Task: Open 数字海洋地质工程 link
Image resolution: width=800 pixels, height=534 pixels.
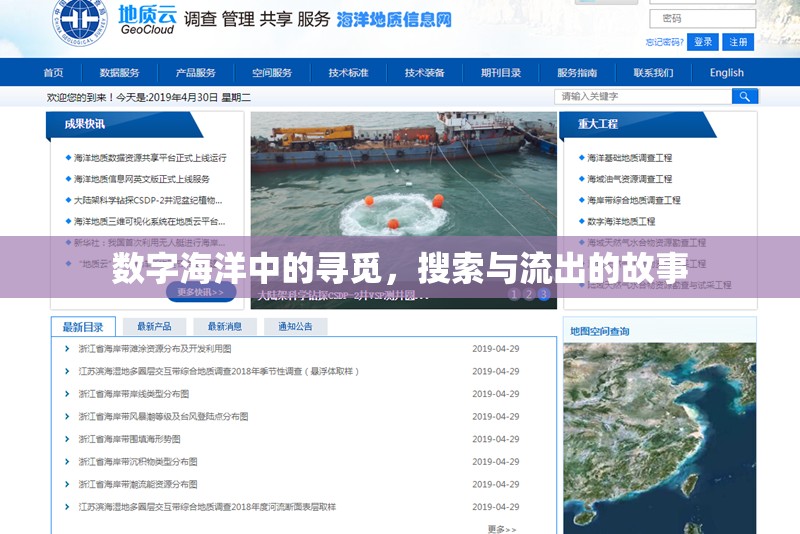Action: [621, 221]
